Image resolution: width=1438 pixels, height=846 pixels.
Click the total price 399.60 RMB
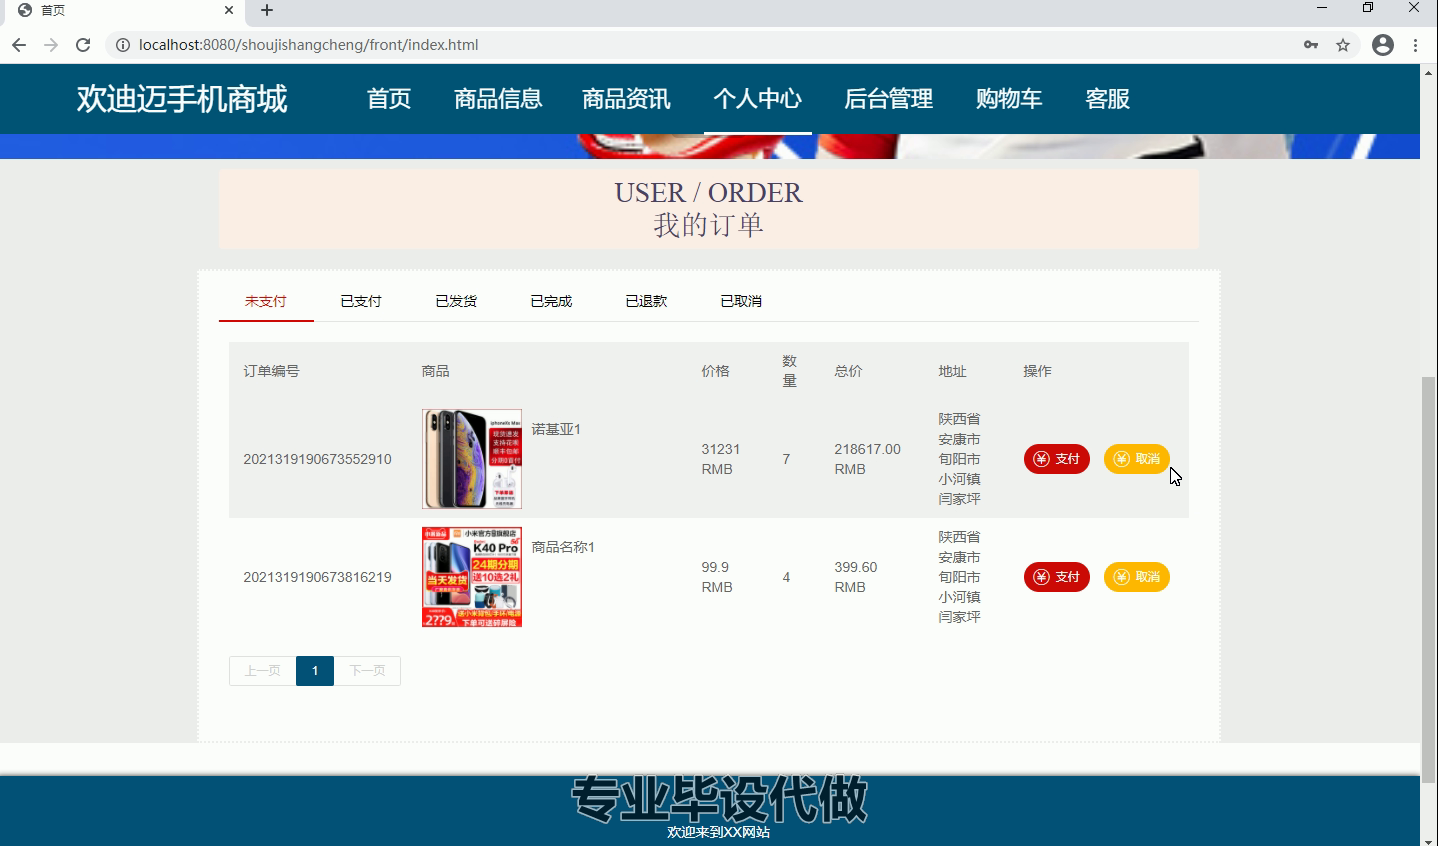click(x=856, y=577)
